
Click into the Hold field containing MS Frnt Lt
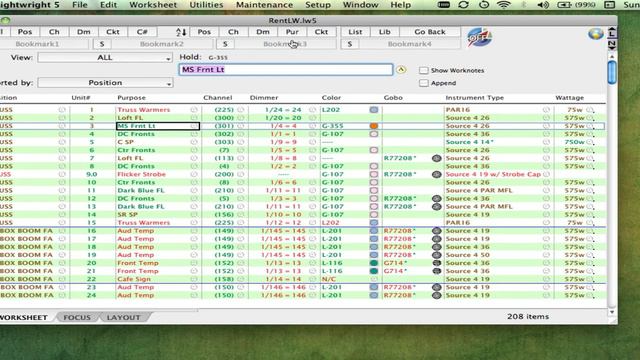click(x=286, y=70)
